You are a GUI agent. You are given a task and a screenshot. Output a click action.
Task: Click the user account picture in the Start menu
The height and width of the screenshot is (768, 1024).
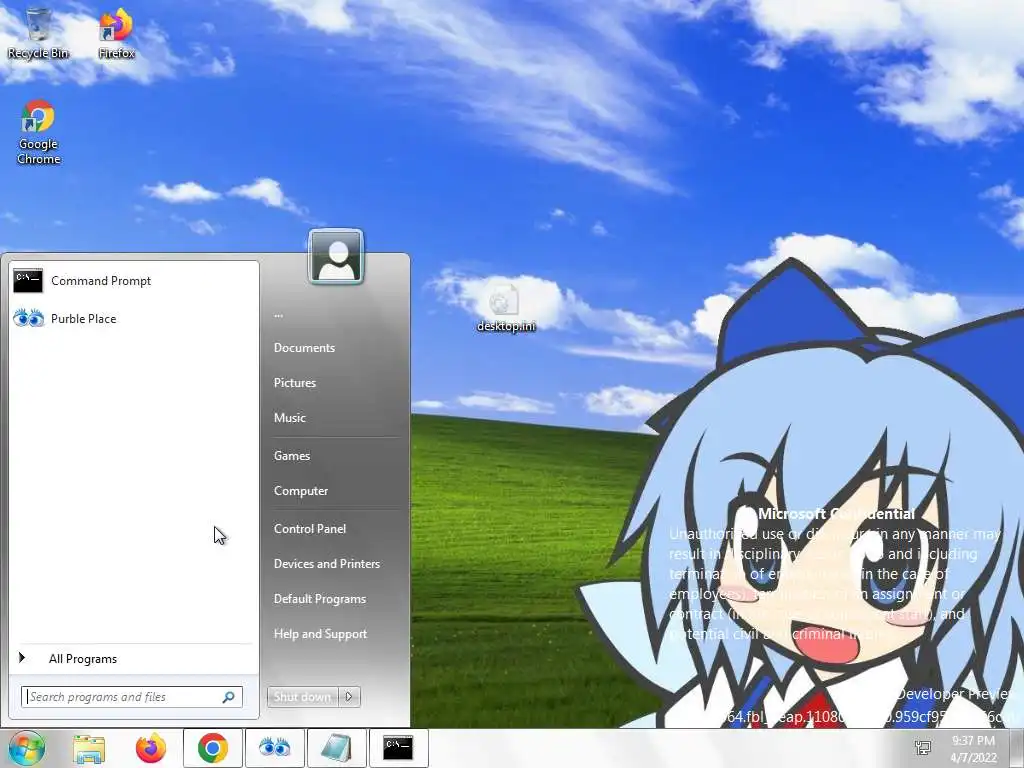click(336, 257)
